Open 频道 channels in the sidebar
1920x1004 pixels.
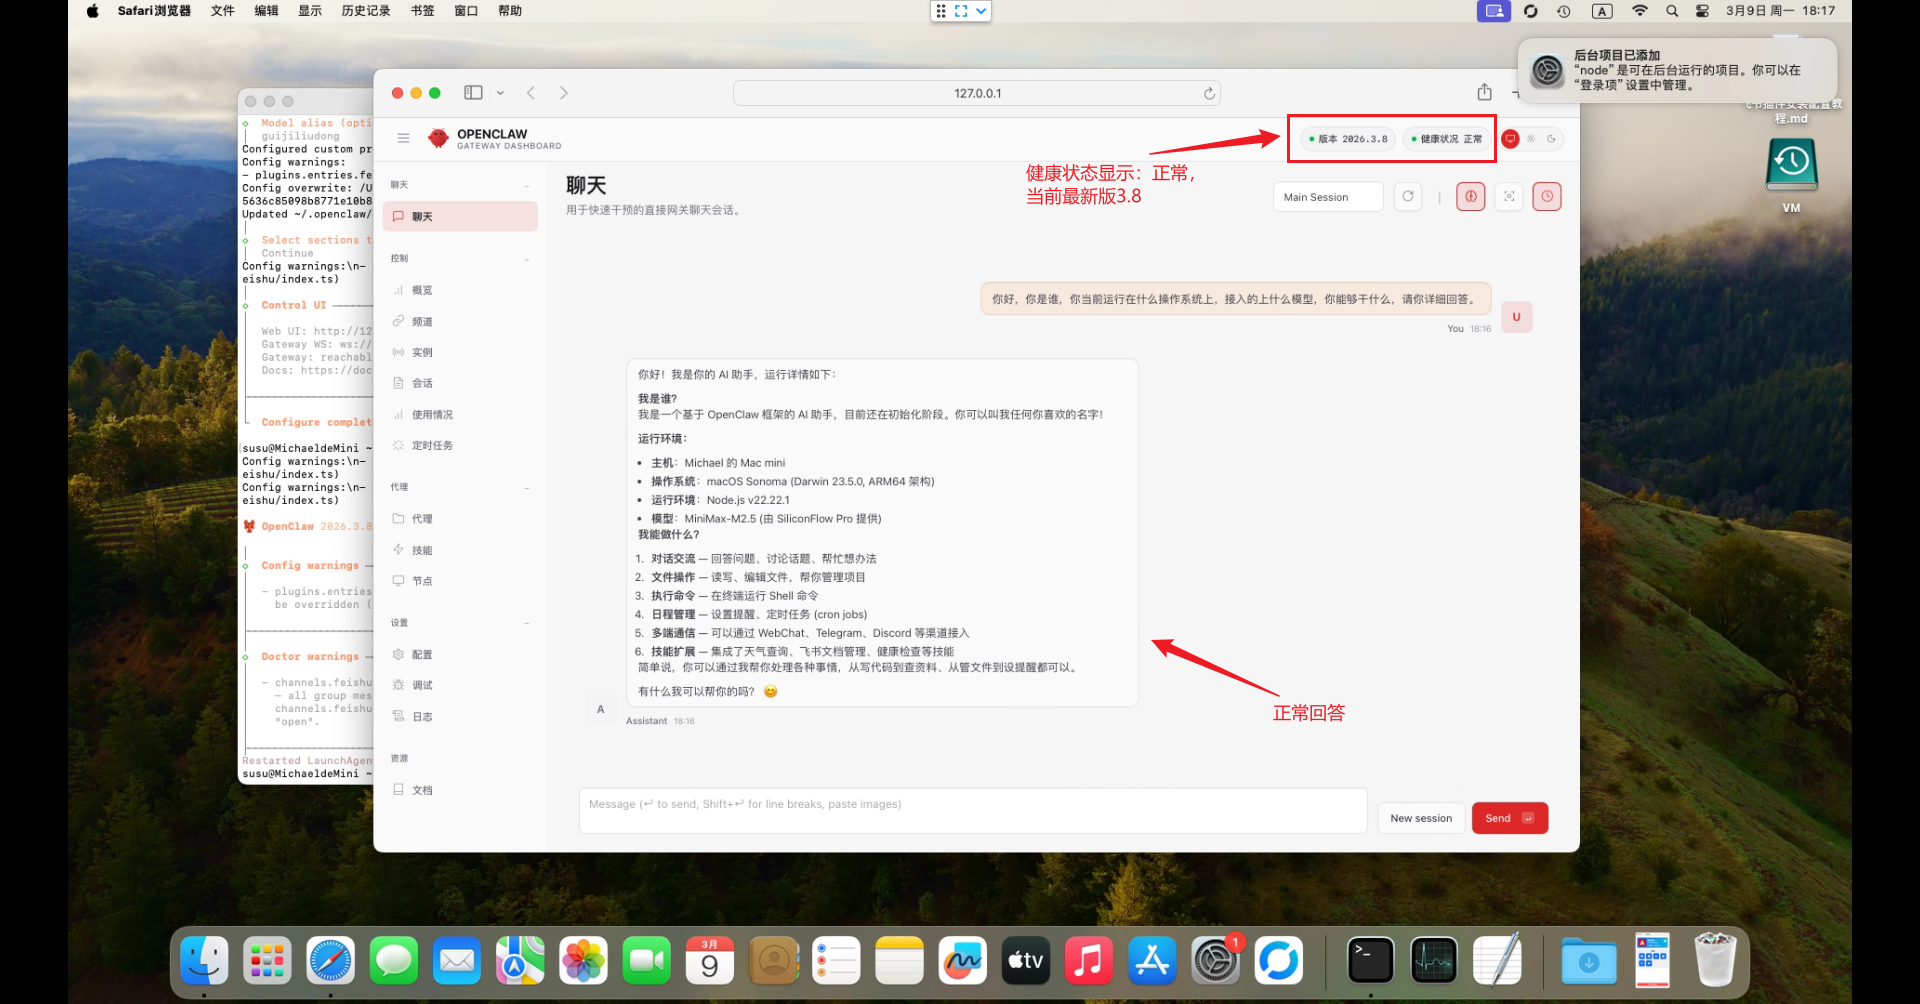(460, 321)
